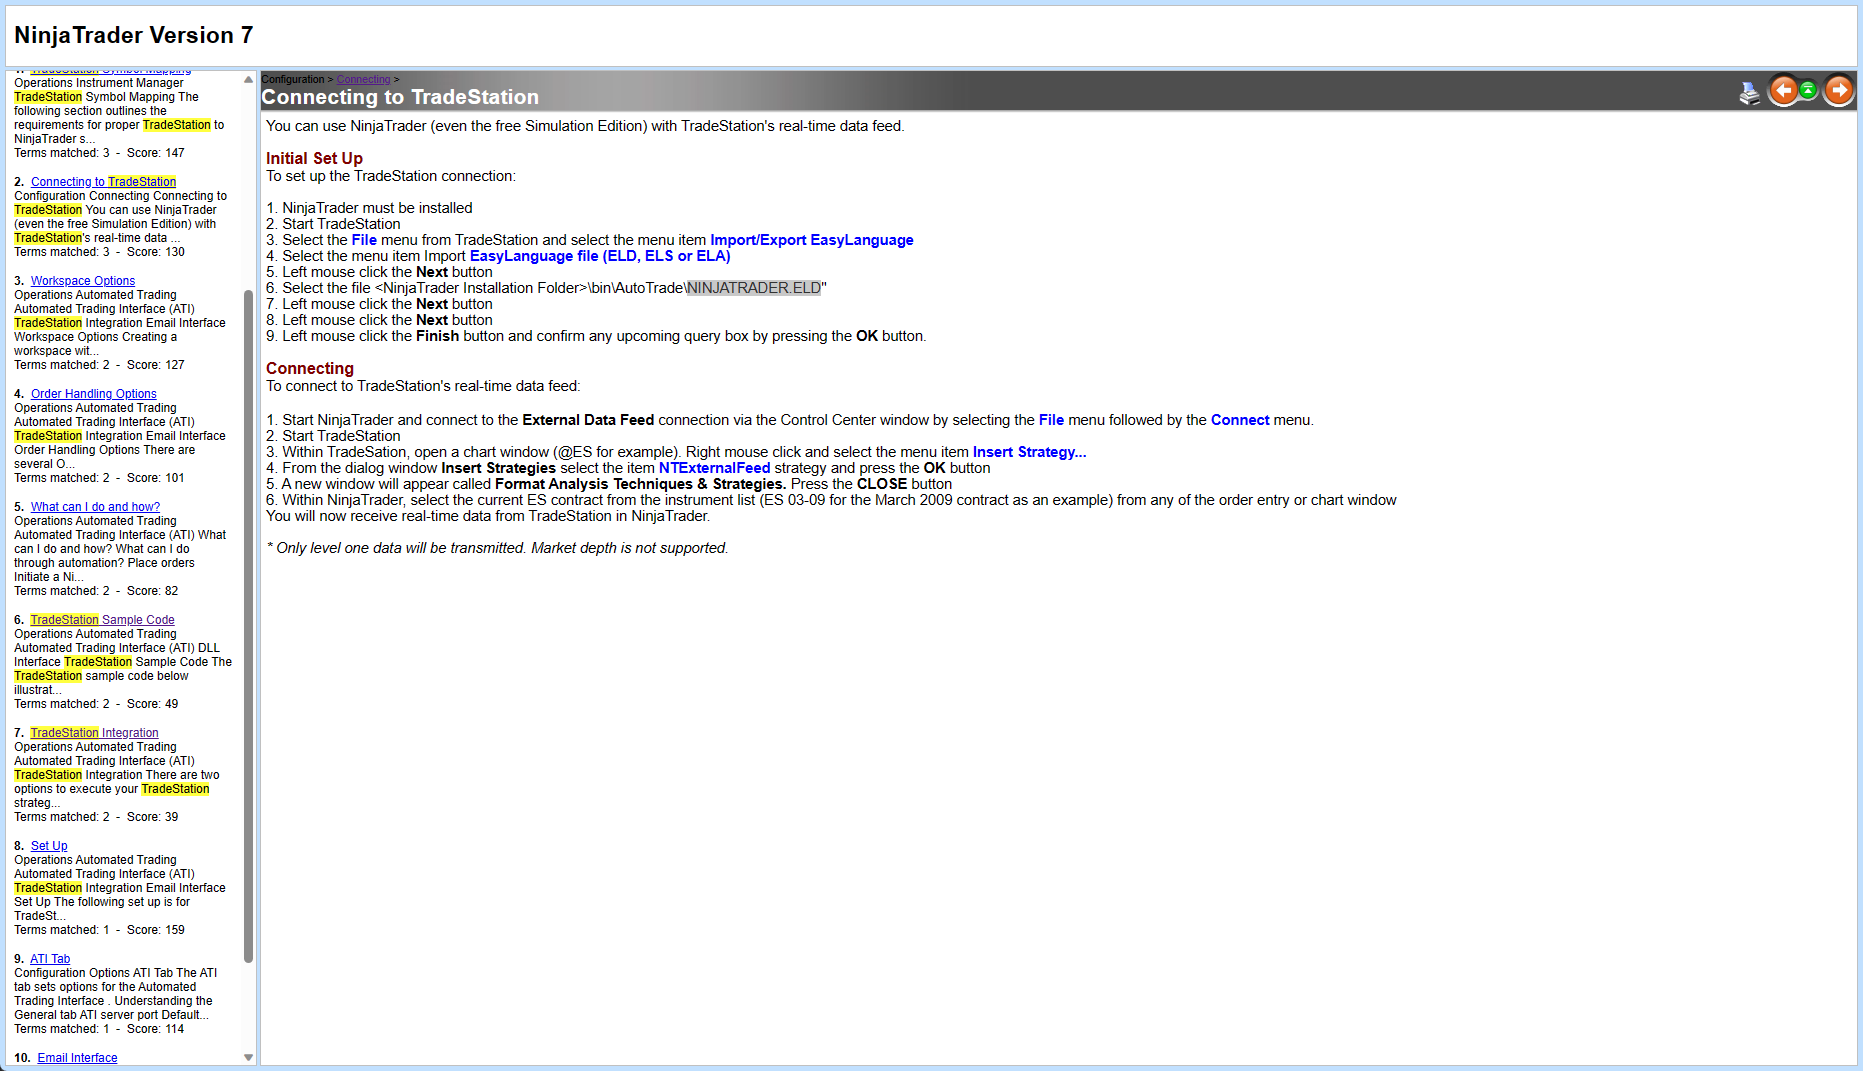This screenshot has height=1071, width=1863.
Task: Navigate forward using the orange forward arrow
Action: (1838, 90)
